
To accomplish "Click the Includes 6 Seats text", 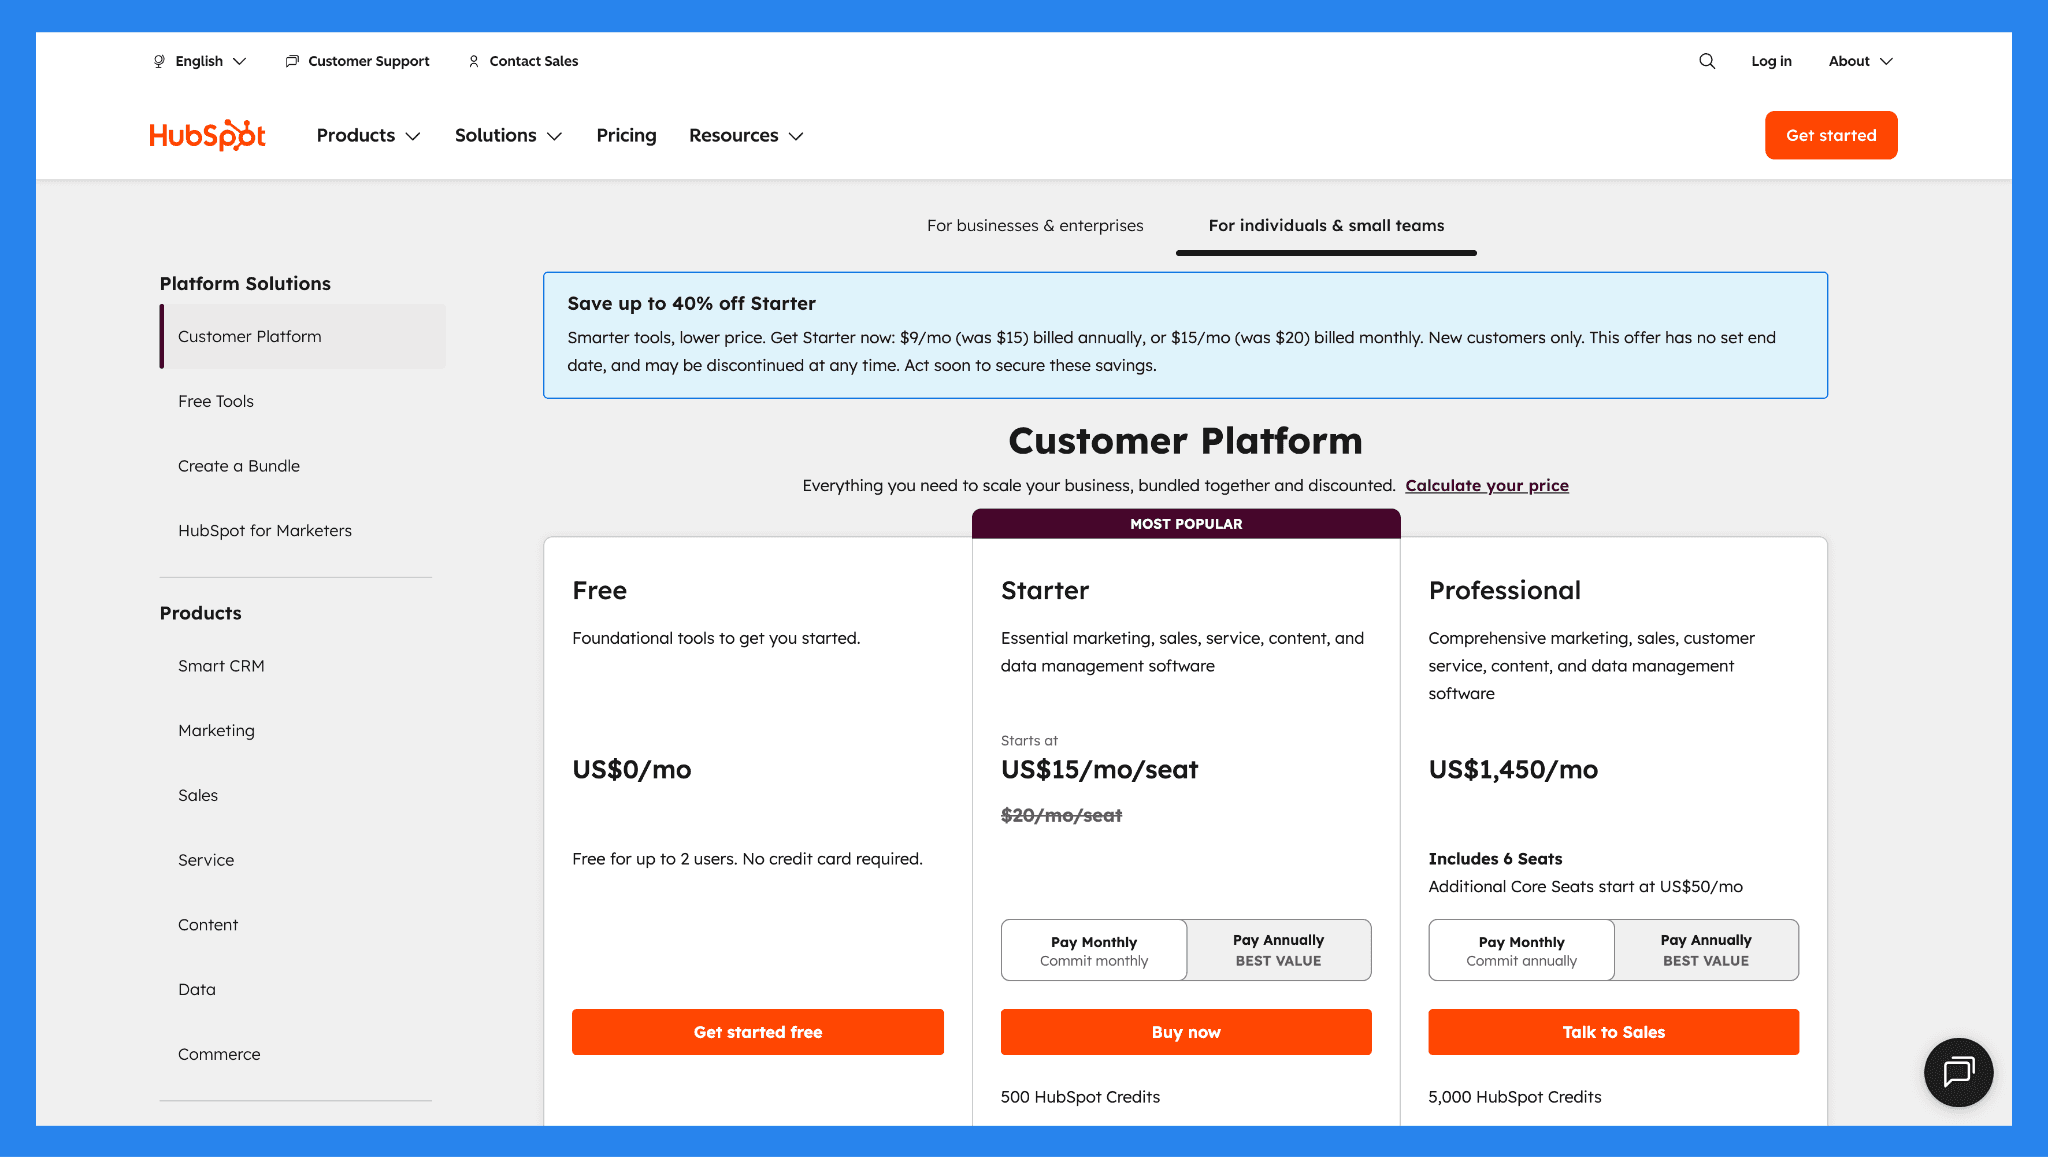I will point(1495,859).
